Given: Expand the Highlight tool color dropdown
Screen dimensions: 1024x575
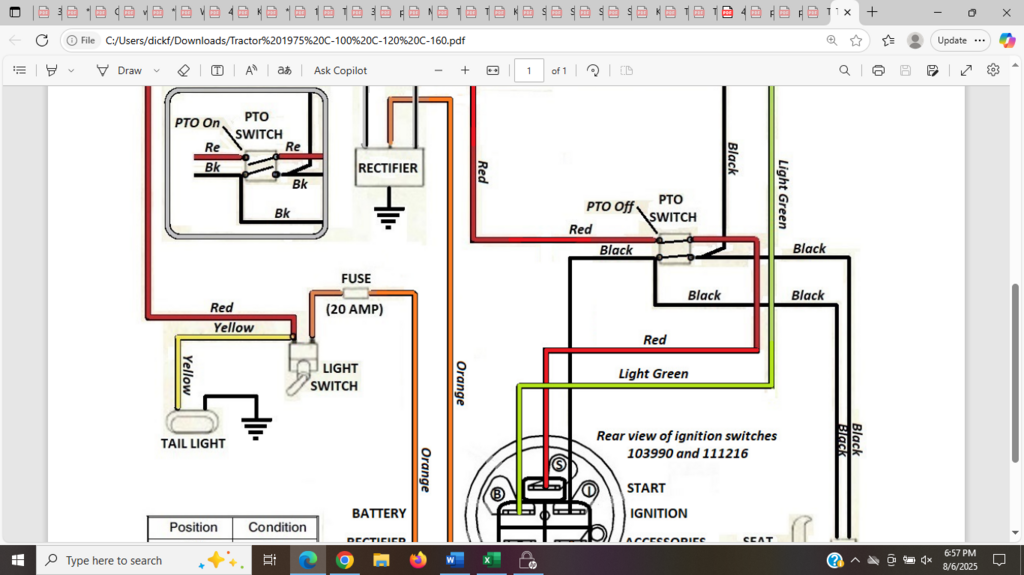Looking at the screenshot, I should click(x=71, y=71).
